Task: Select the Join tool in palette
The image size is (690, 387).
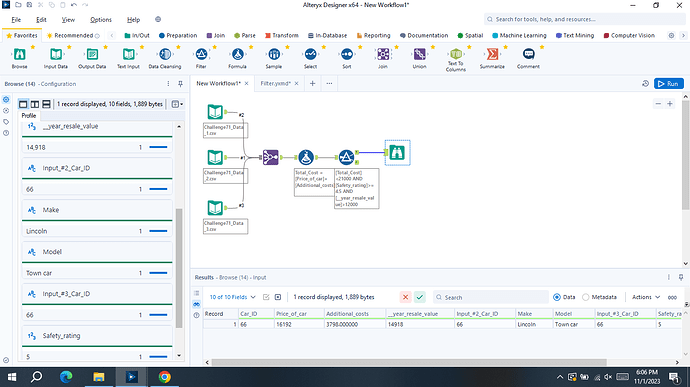Action: coord(383,55)
